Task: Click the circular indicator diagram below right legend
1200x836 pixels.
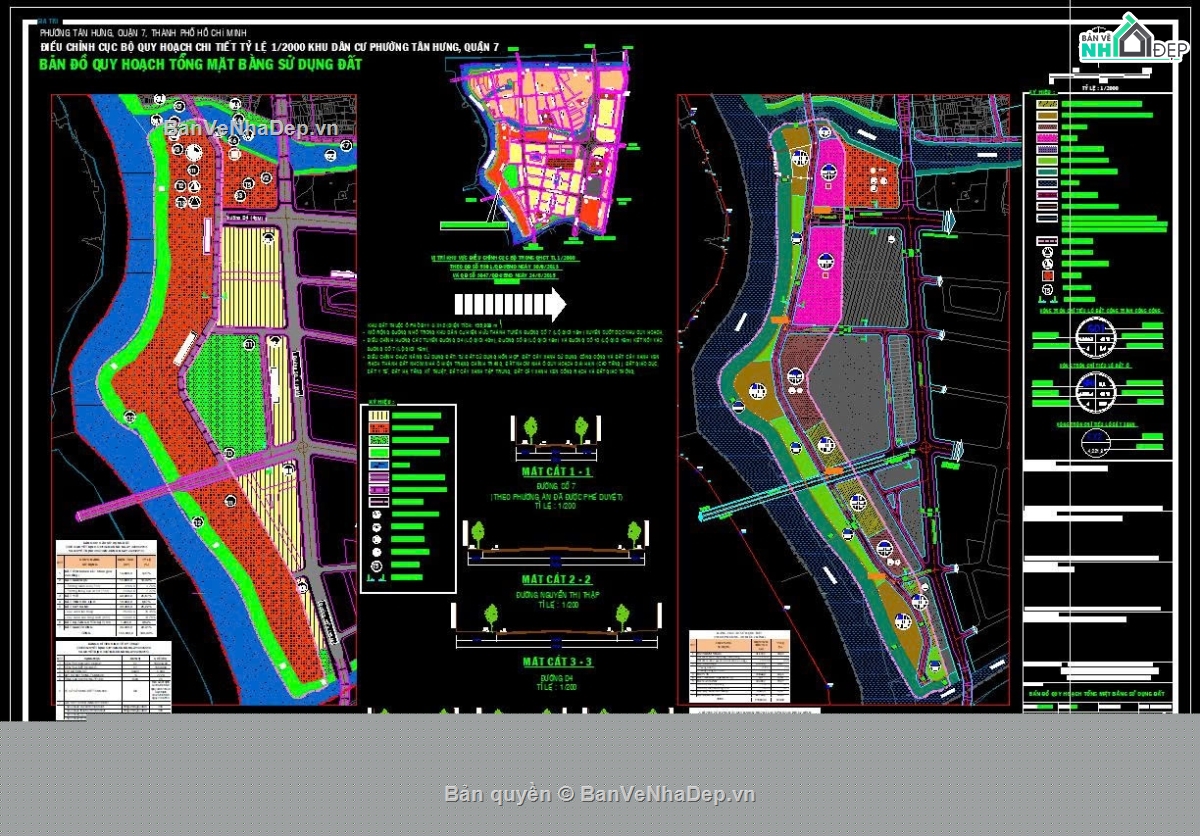Action: (1097, 337)
